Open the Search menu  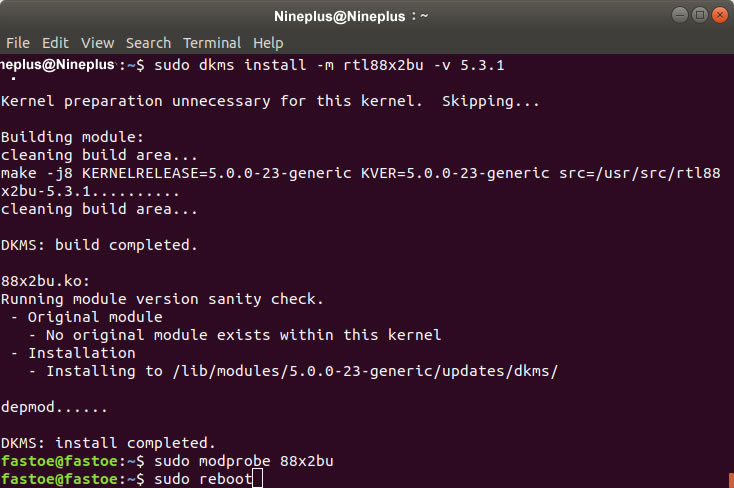click(x=148, y=43)
